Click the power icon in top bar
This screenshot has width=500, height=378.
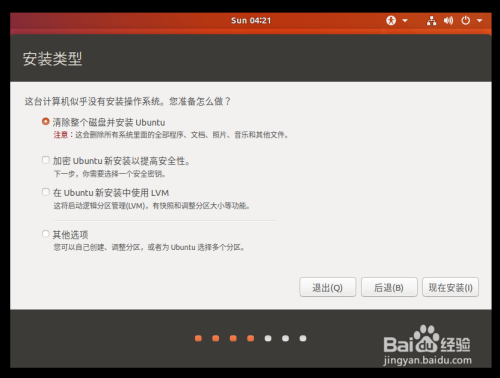466,21
